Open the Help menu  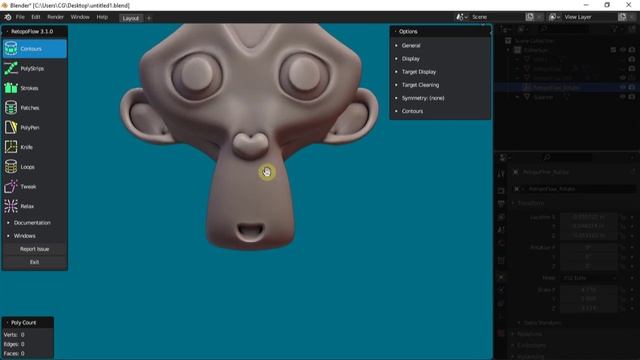[x=102, y=17]
